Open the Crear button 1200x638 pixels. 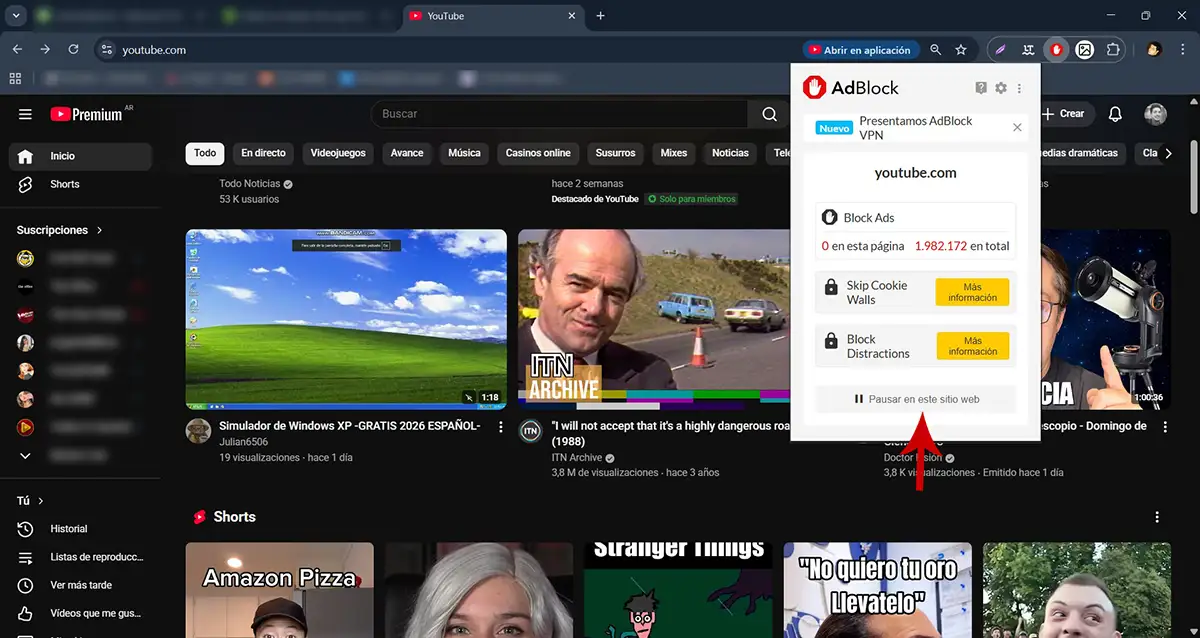pos(1065,113)
